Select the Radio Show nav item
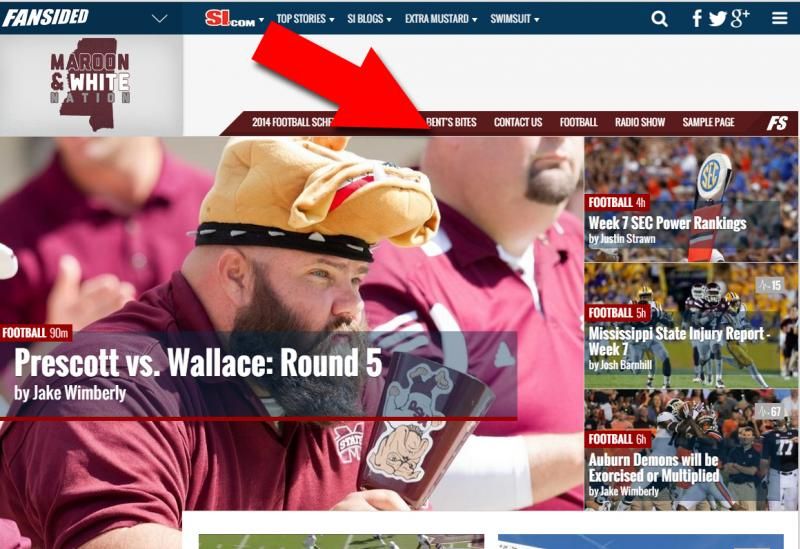Screen dimensions: 800x549 click(x=640, y=122)
